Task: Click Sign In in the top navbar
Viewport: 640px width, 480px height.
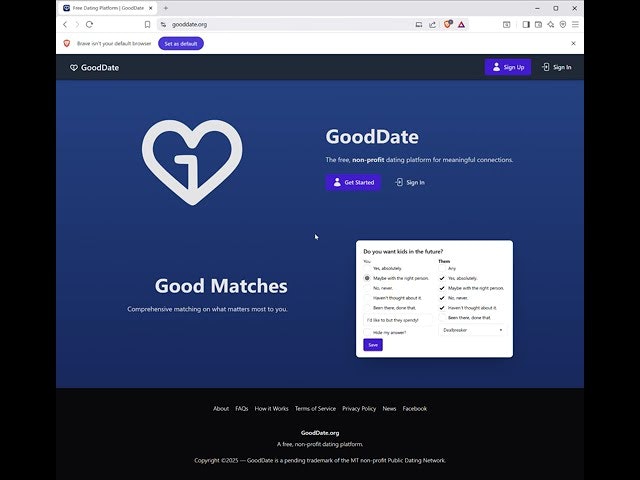Action: coord(557,67)
